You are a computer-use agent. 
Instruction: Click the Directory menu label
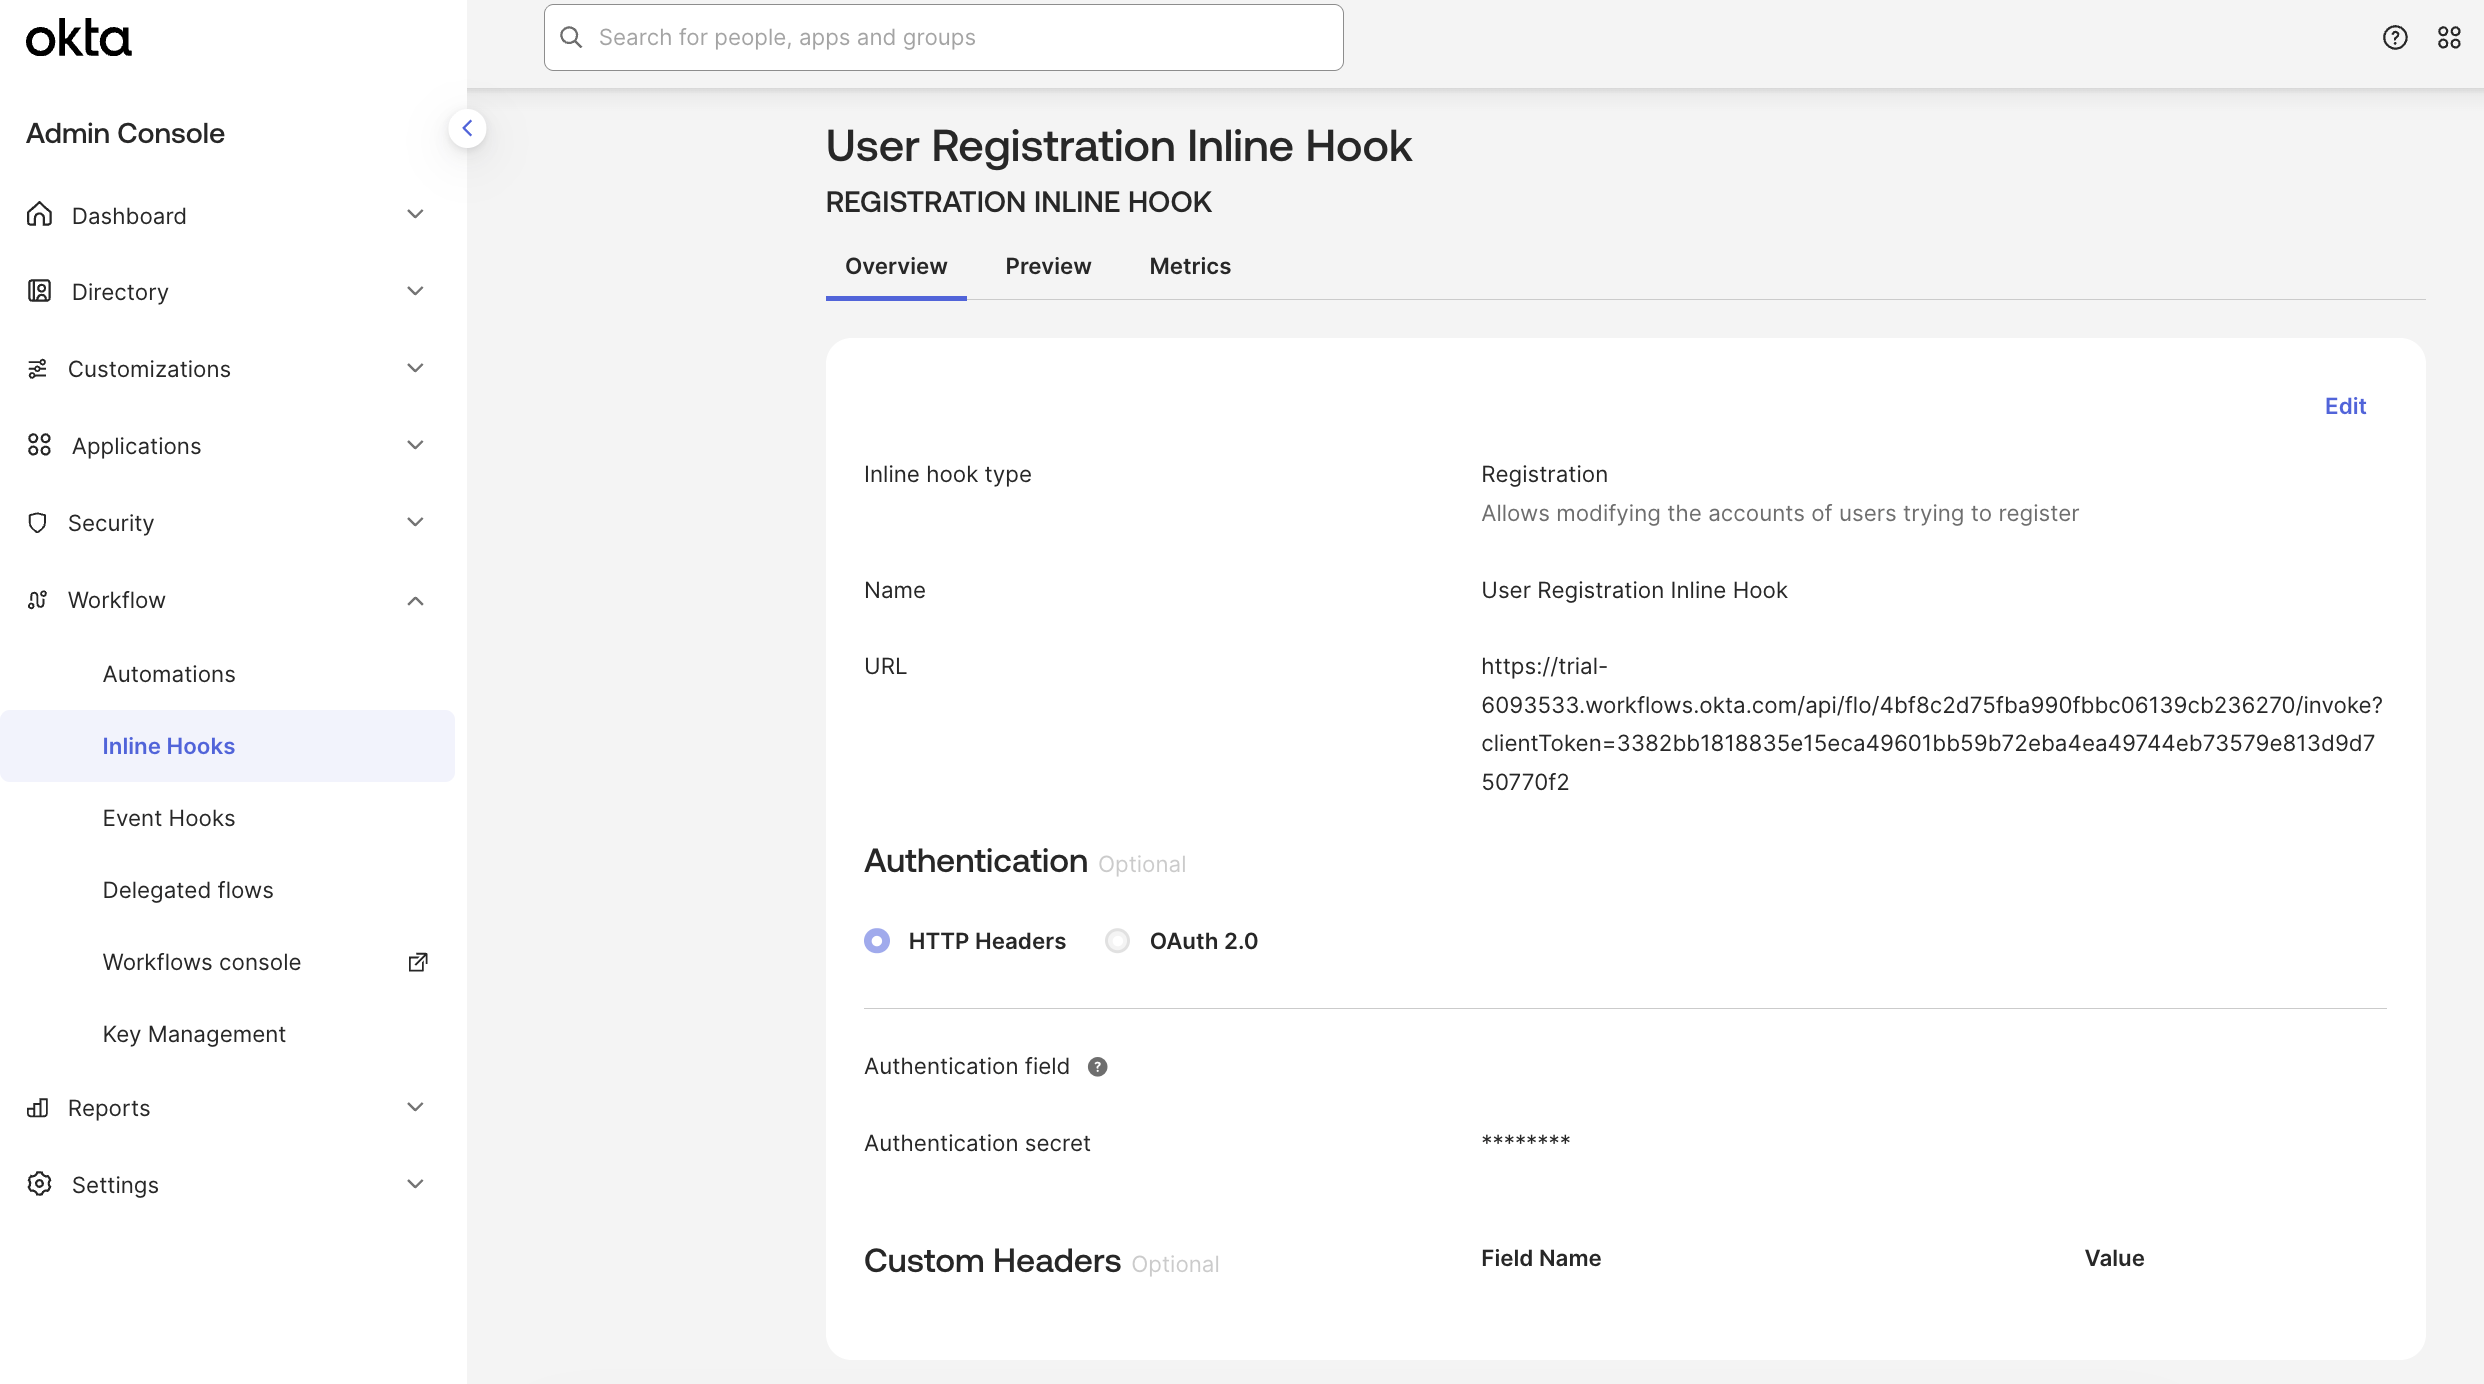point(120,292)
